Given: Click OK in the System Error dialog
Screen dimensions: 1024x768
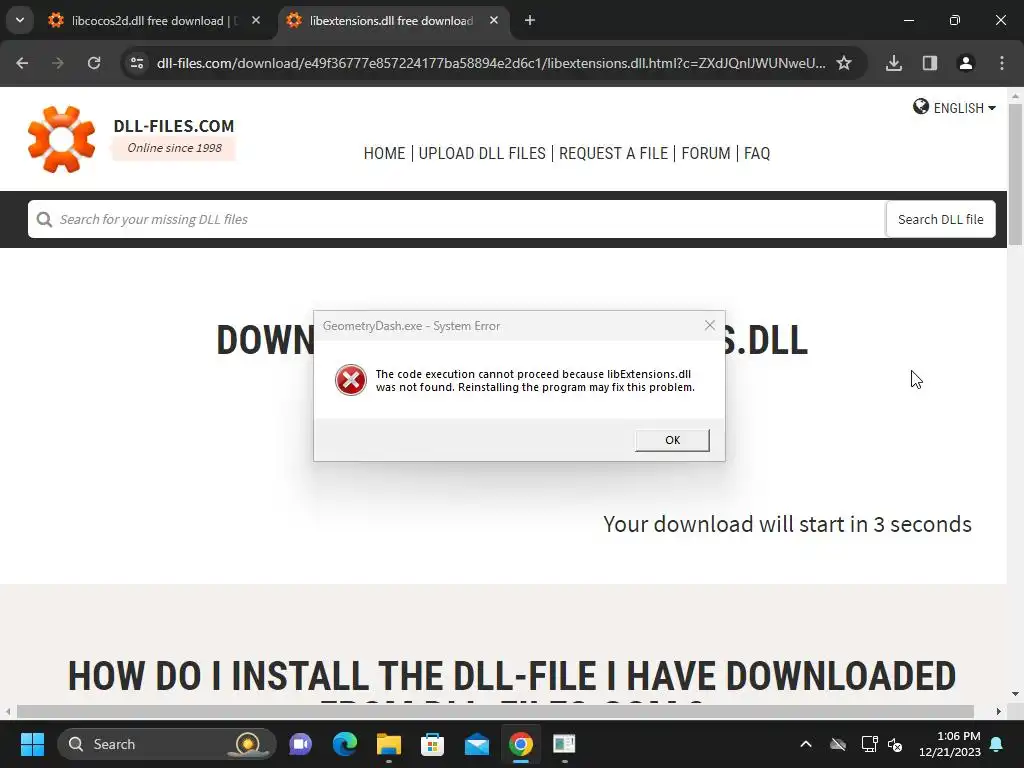Looking at the screenshot, I should pos(672,440).
